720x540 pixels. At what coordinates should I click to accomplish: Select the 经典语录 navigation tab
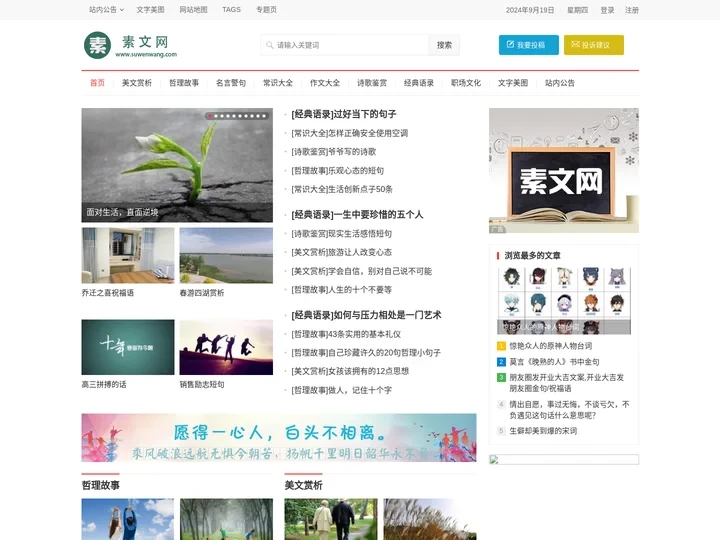click(x=419, y=83)
